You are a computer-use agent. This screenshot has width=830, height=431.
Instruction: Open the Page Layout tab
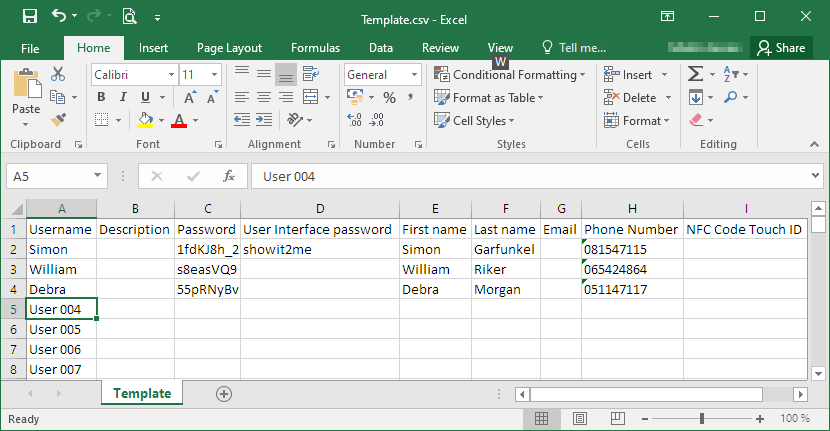[x=229, y=48]
